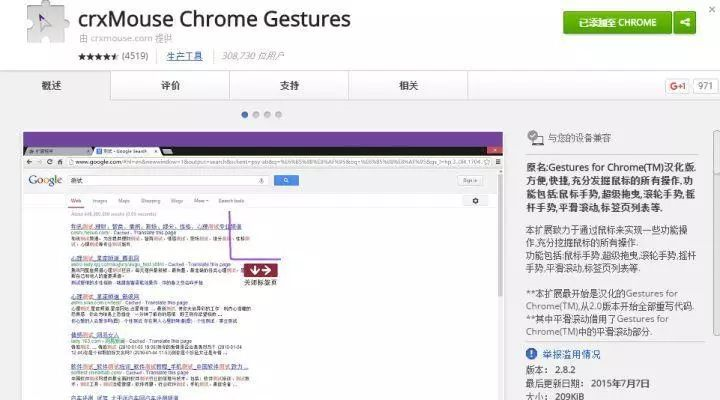Click the crxMouse puzzle-piece extension icon
The image size is (720, 400).
click(46, 22)
